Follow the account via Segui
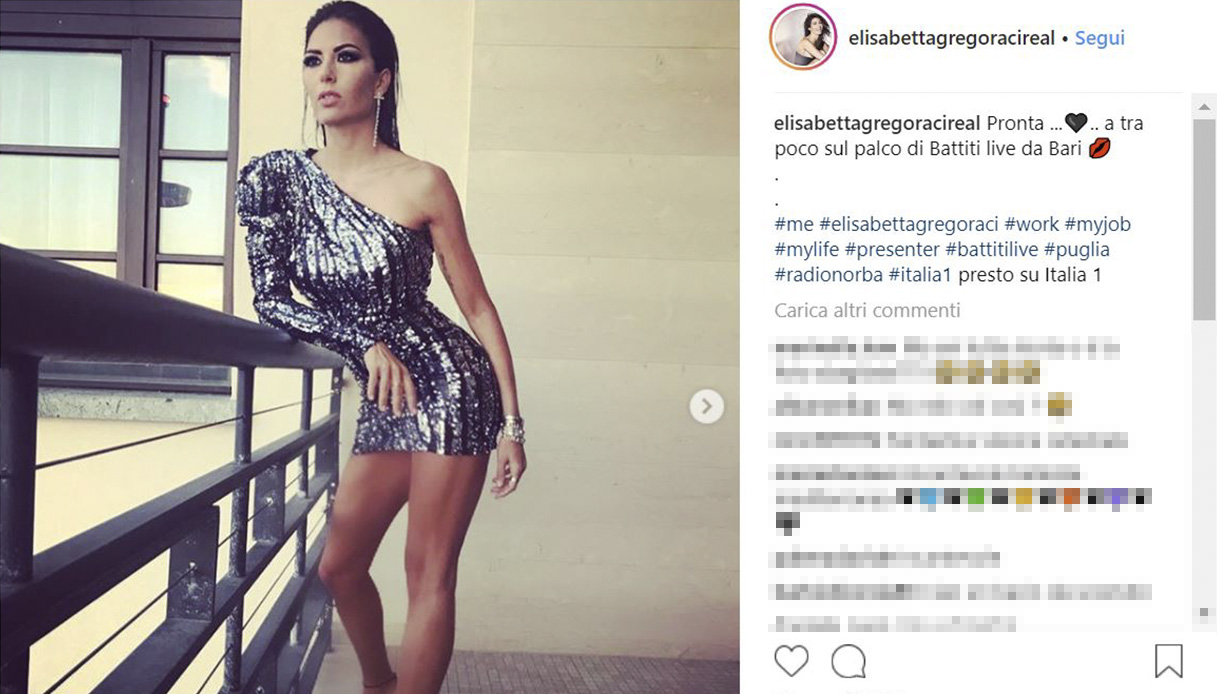The height and width of the screenshot is (694, 1217). (x=1100, y=38)
